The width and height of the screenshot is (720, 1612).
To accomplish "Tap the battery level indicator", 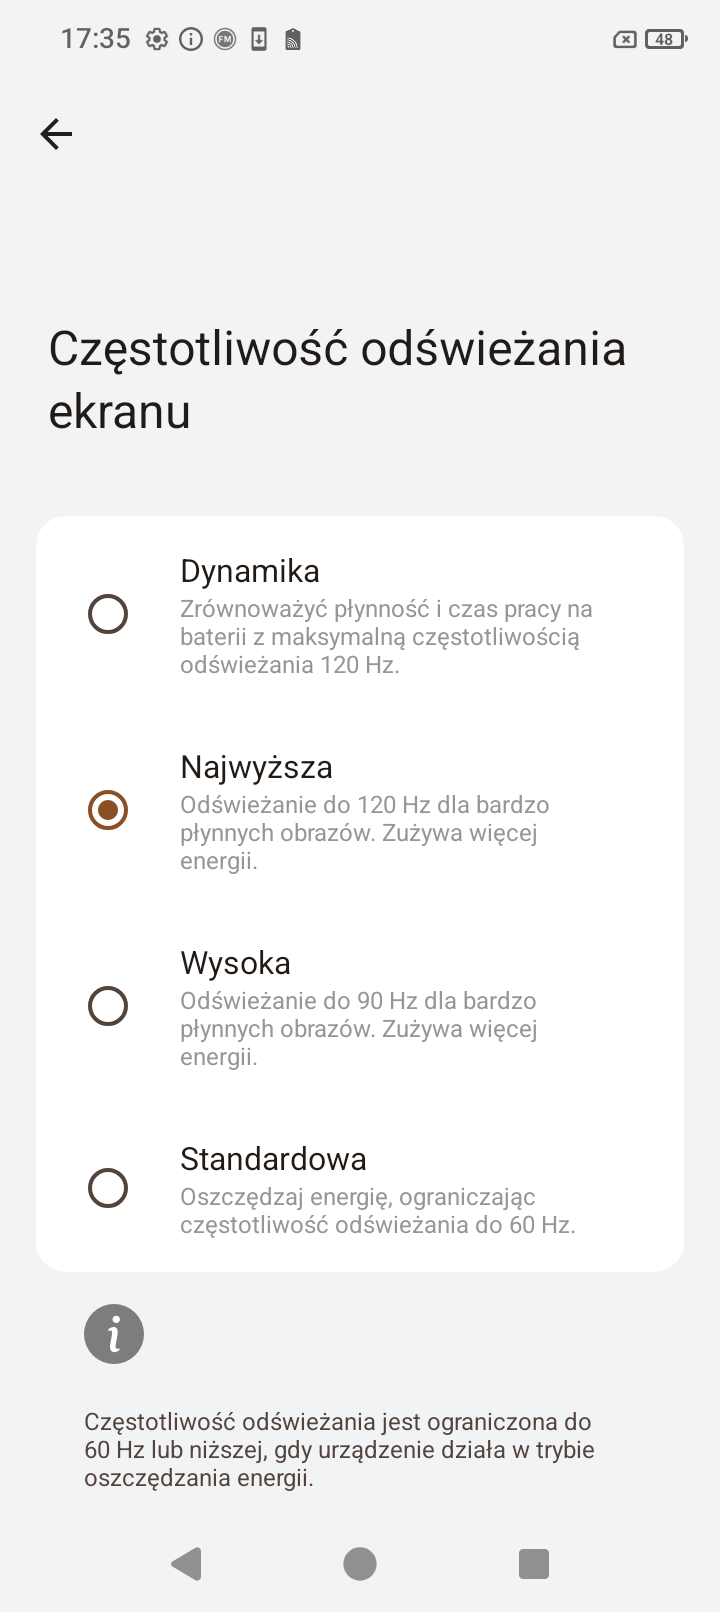I will click(x=666, y=40).
